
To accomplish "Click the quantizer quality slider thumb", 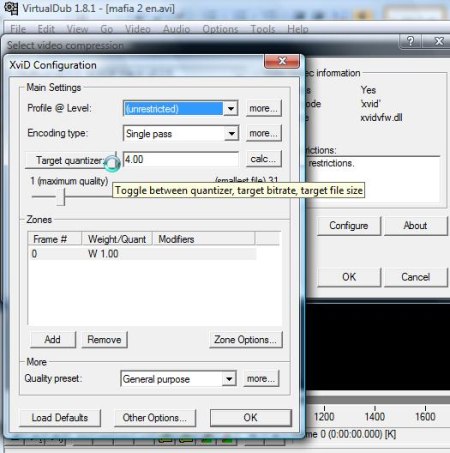I will coord(61,197).
